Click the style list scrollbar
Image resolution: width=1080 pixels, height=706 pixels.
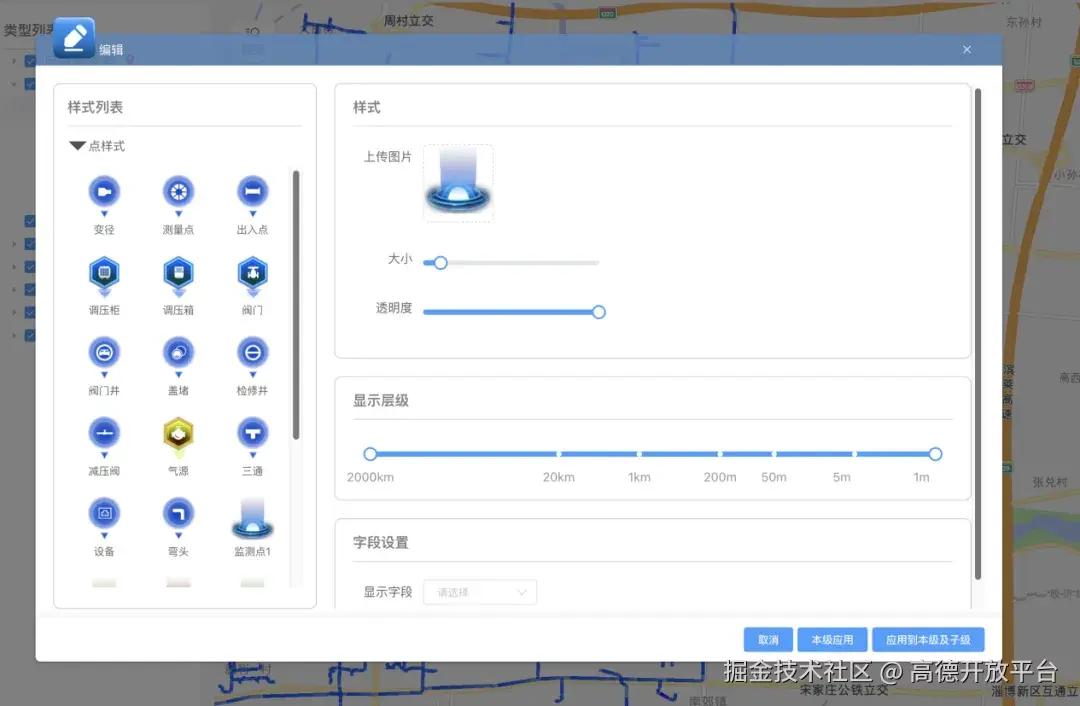coord(296,304)
